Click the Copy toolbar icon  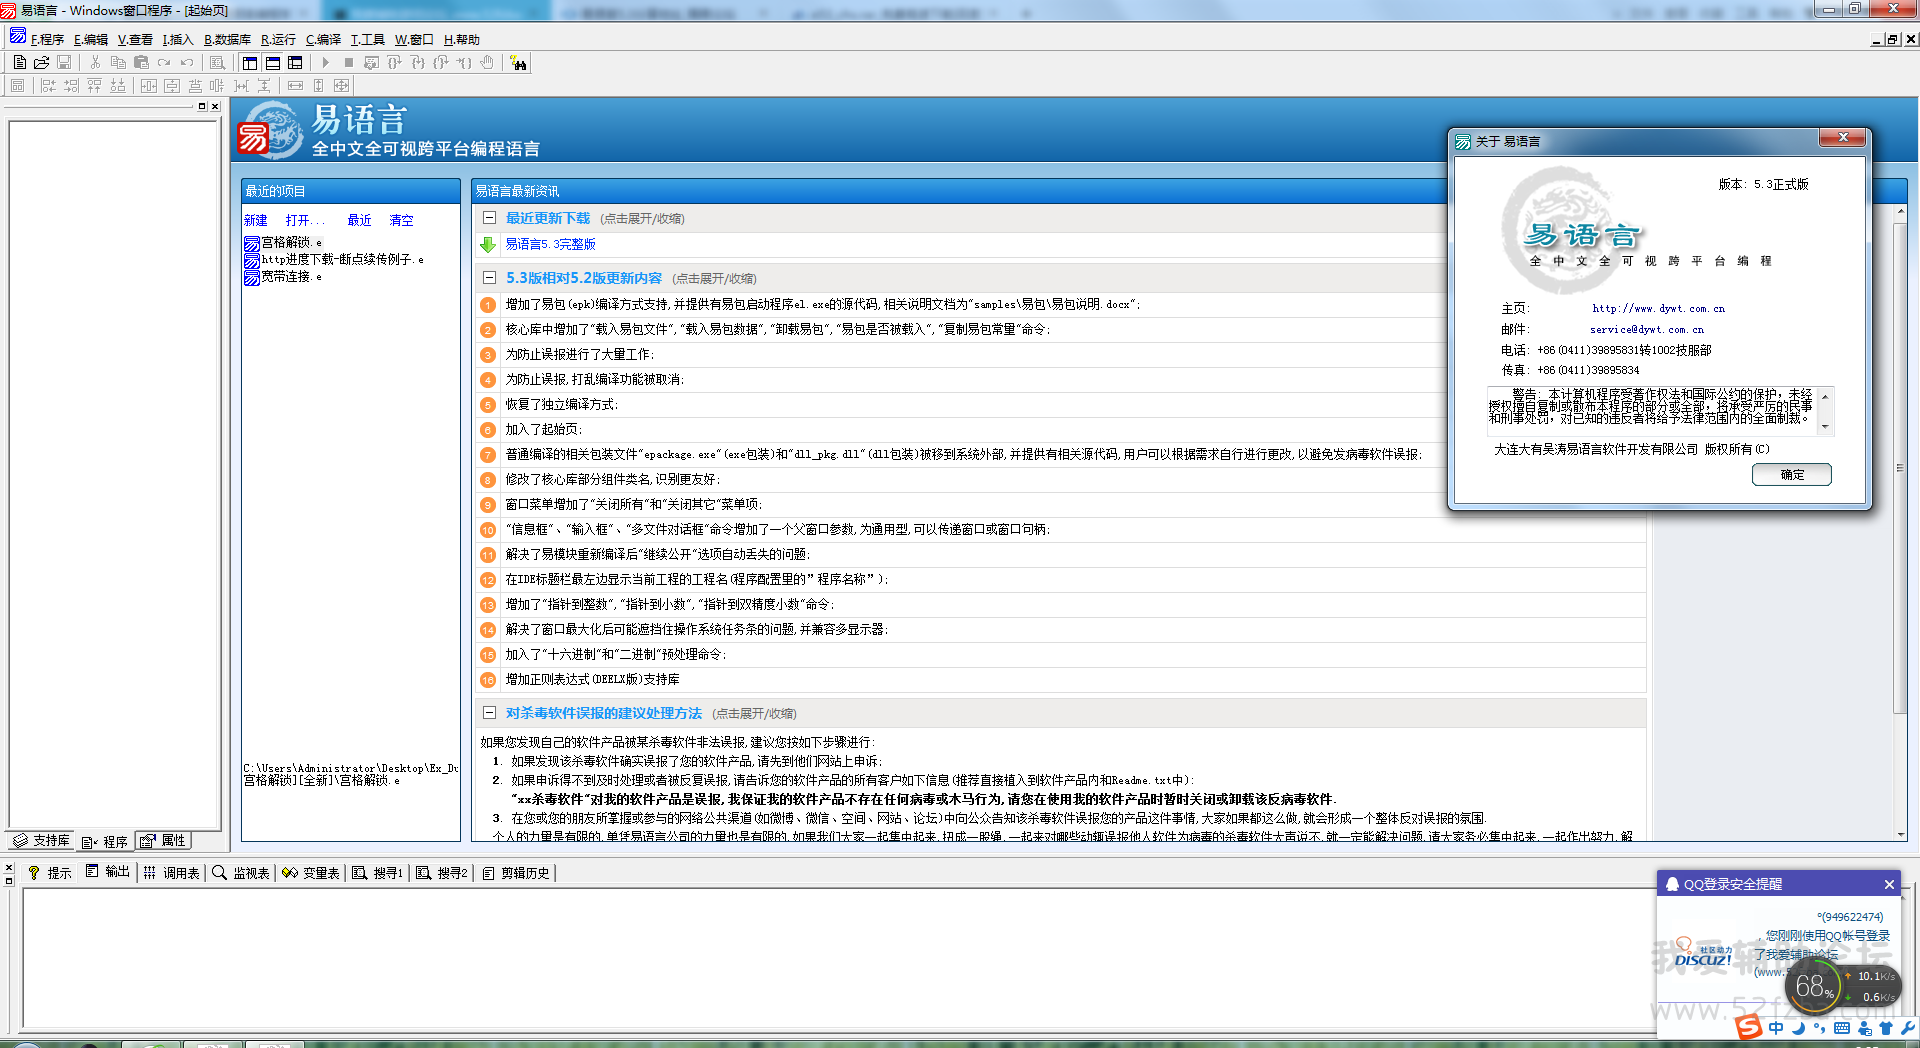tap(118, 62)
